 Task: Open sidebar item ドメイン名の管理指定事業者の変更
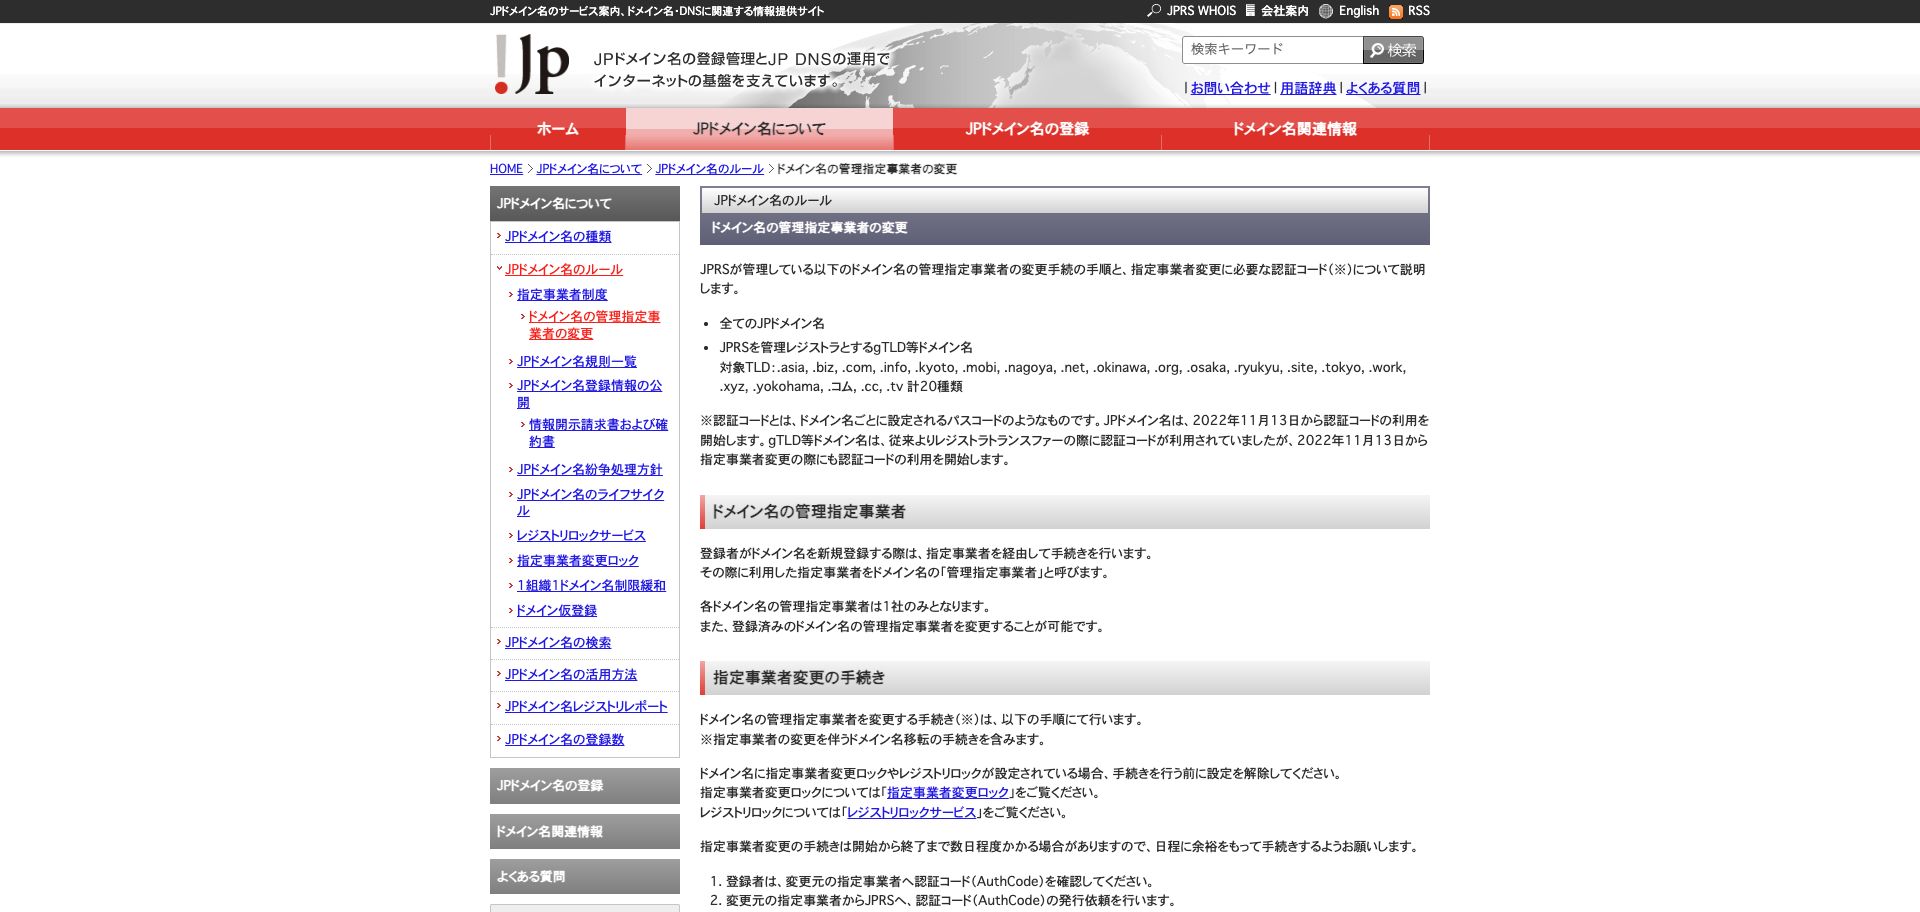click(594, 325)
